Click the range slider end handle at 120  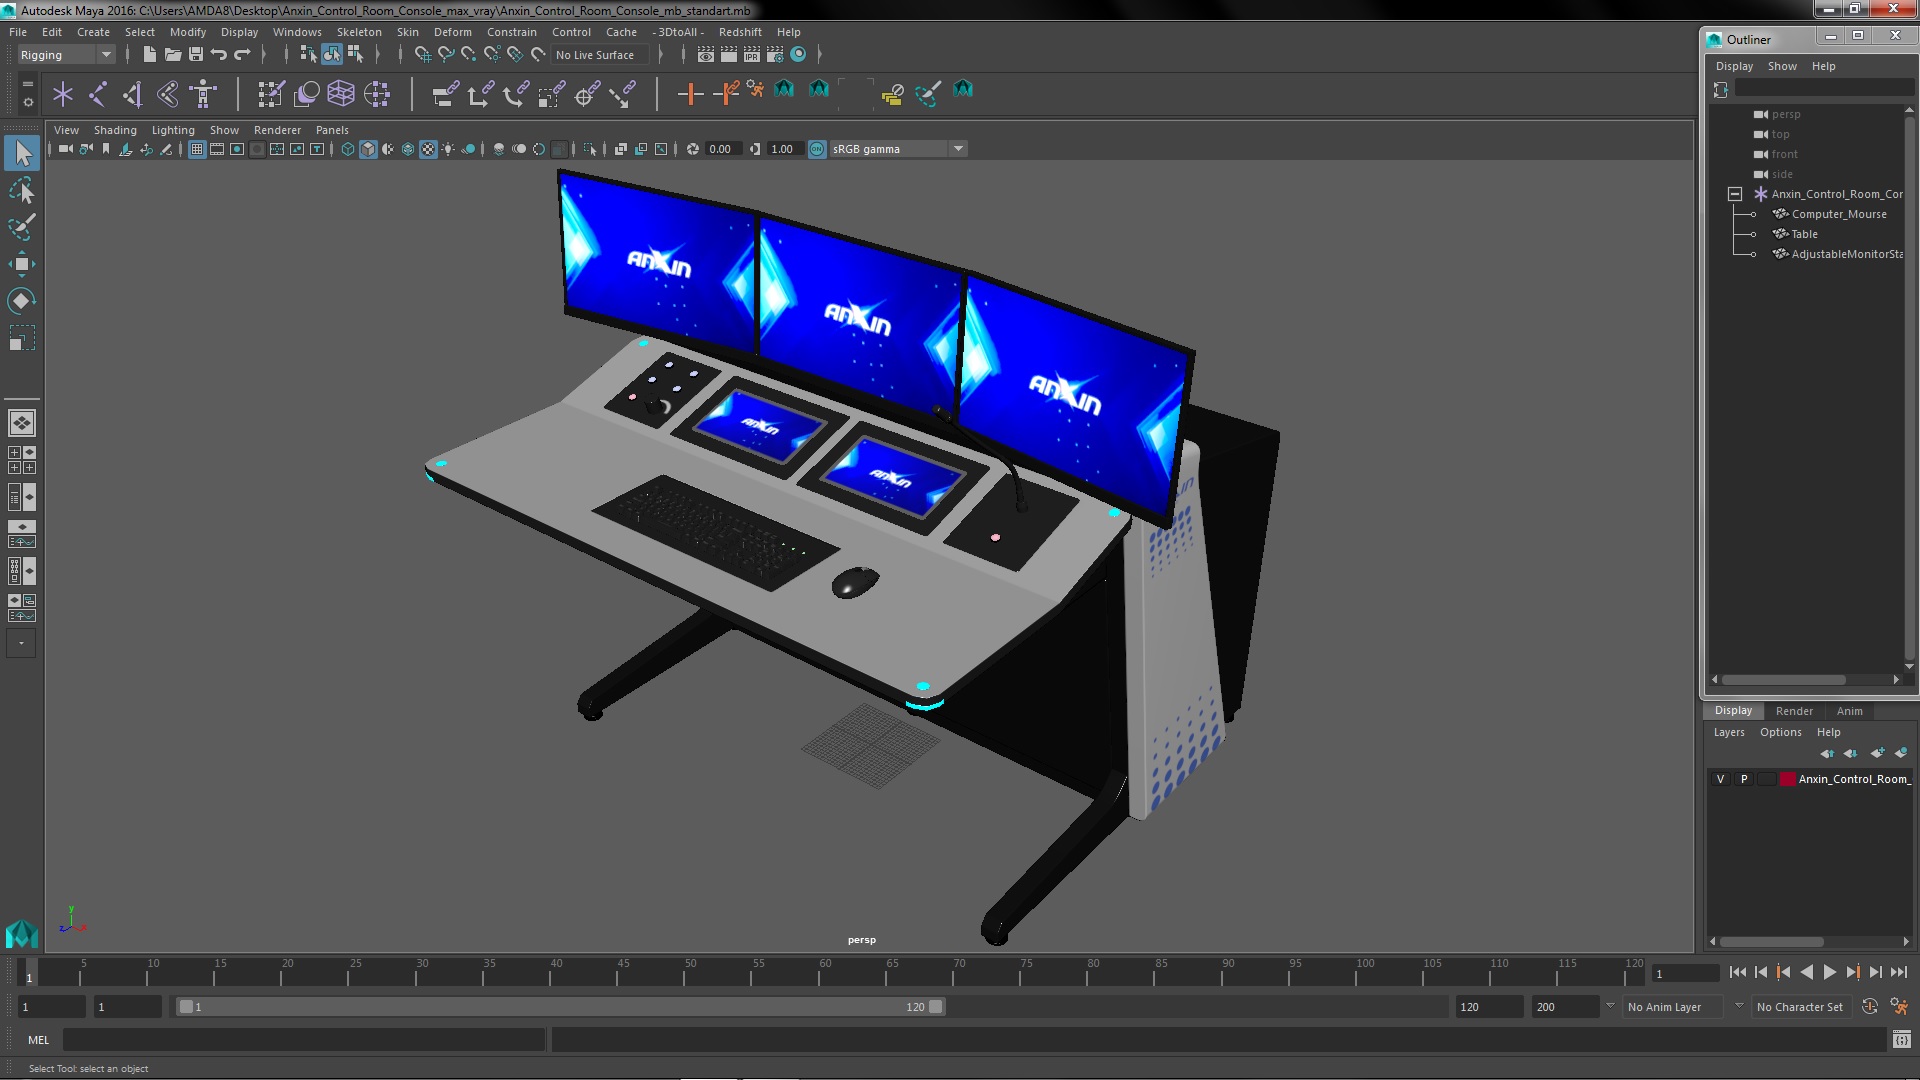[x=936, y=1007]
